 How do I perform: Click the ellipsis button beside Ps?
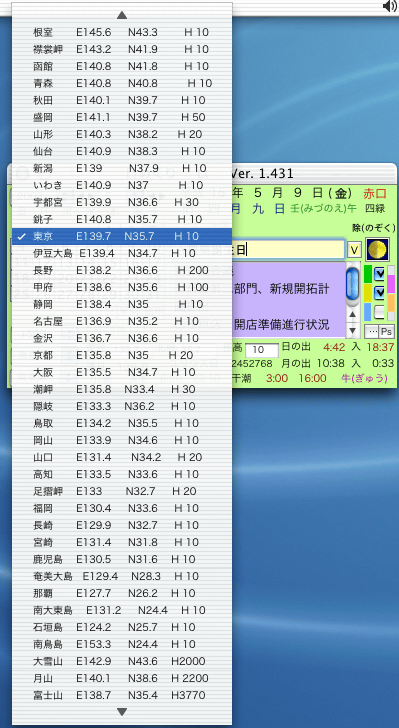[x=372, y=332]
